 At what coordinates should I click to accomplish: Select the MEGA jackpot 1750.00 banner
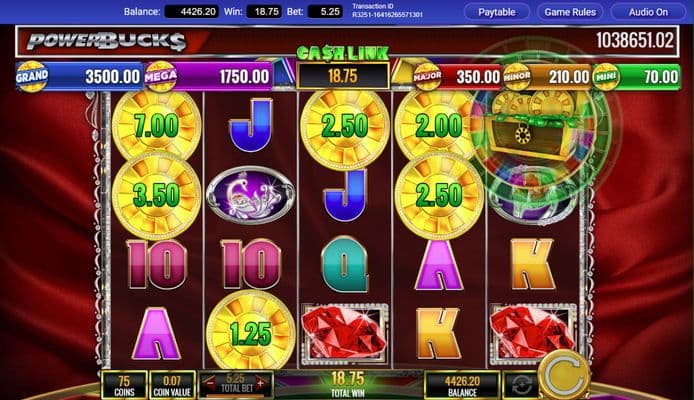point(208,77)
